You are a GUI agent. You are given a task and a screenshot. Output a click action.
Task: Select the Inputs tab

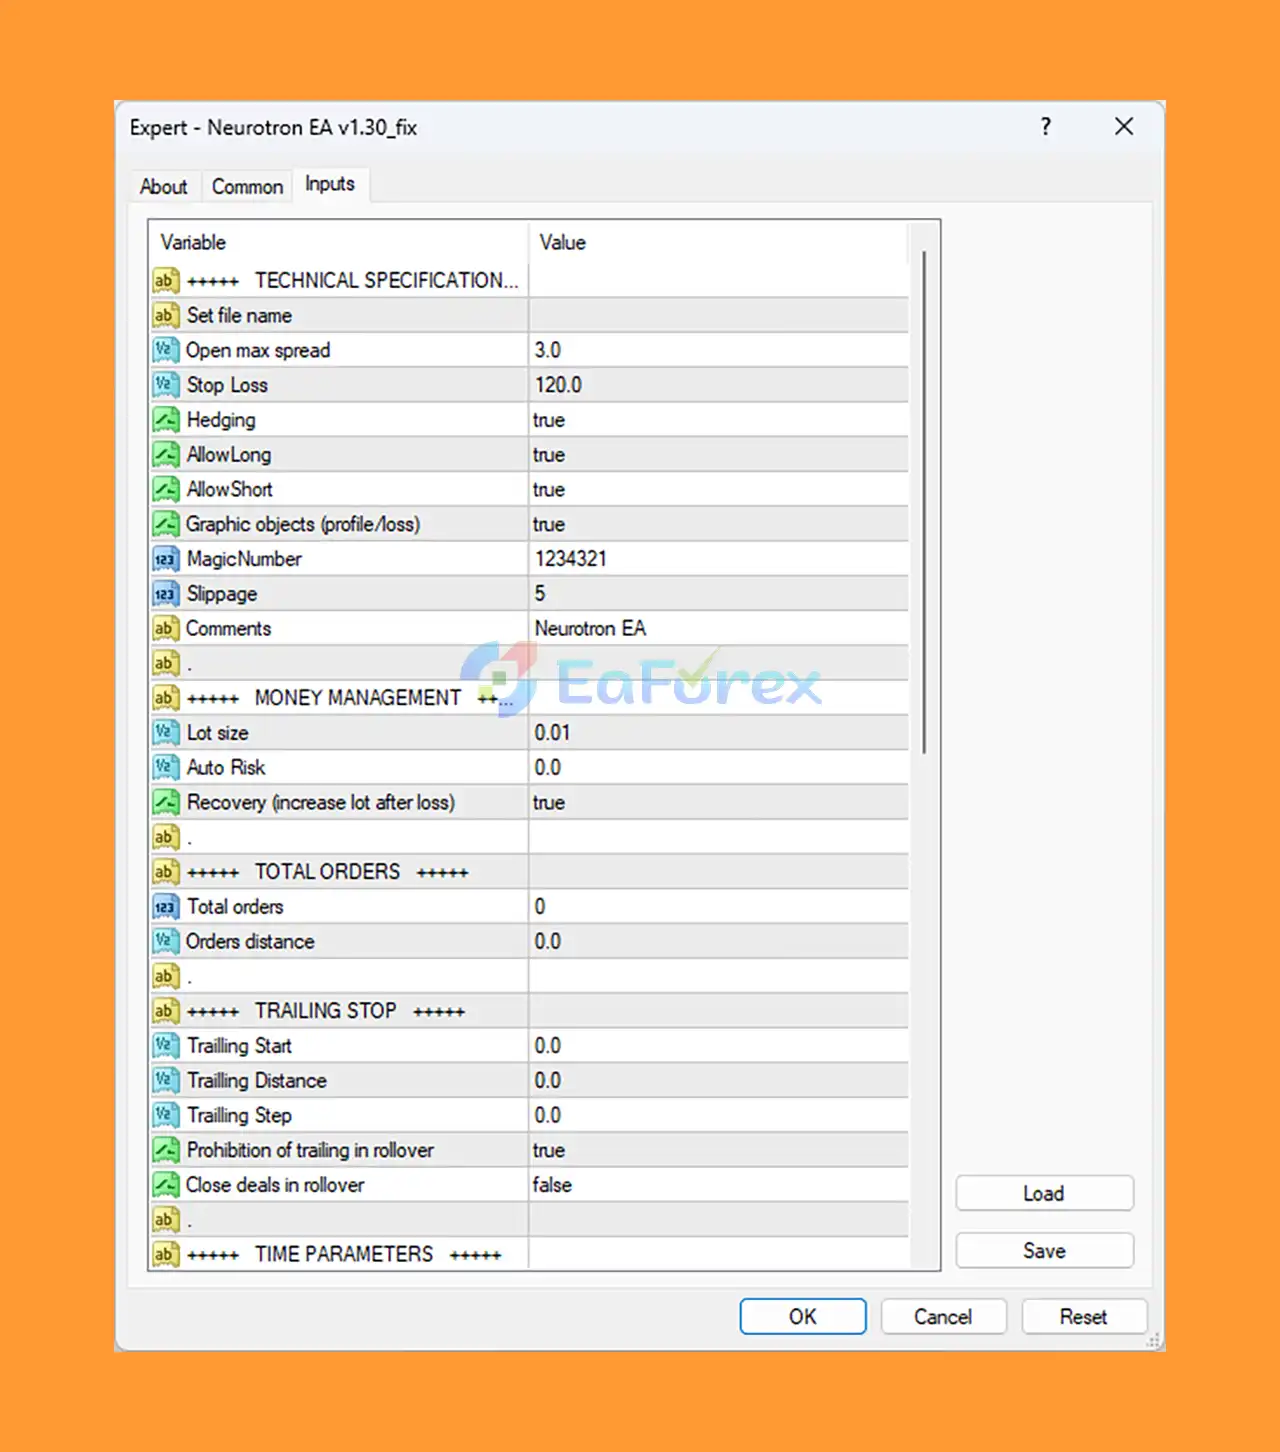point(330,184)
